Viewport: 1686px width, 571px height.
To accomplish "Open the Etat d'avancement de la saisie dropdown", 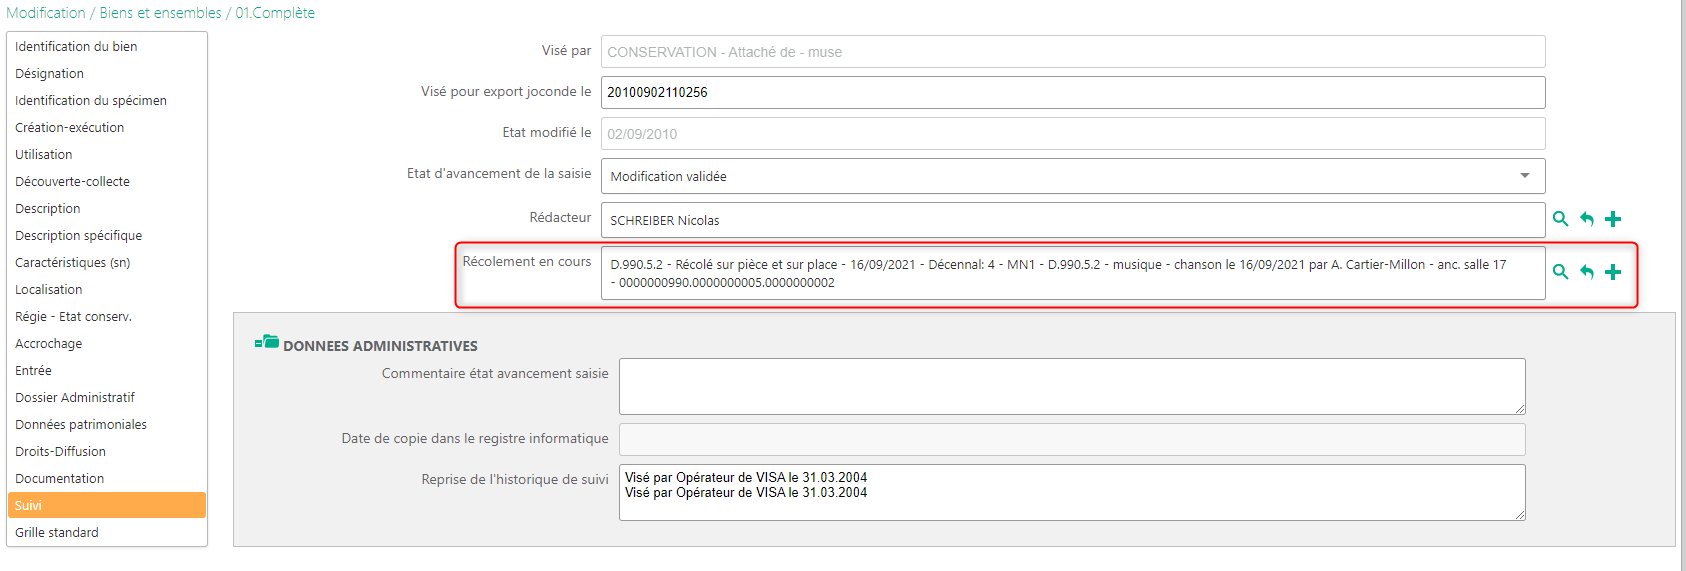I will coord(1072,176).
